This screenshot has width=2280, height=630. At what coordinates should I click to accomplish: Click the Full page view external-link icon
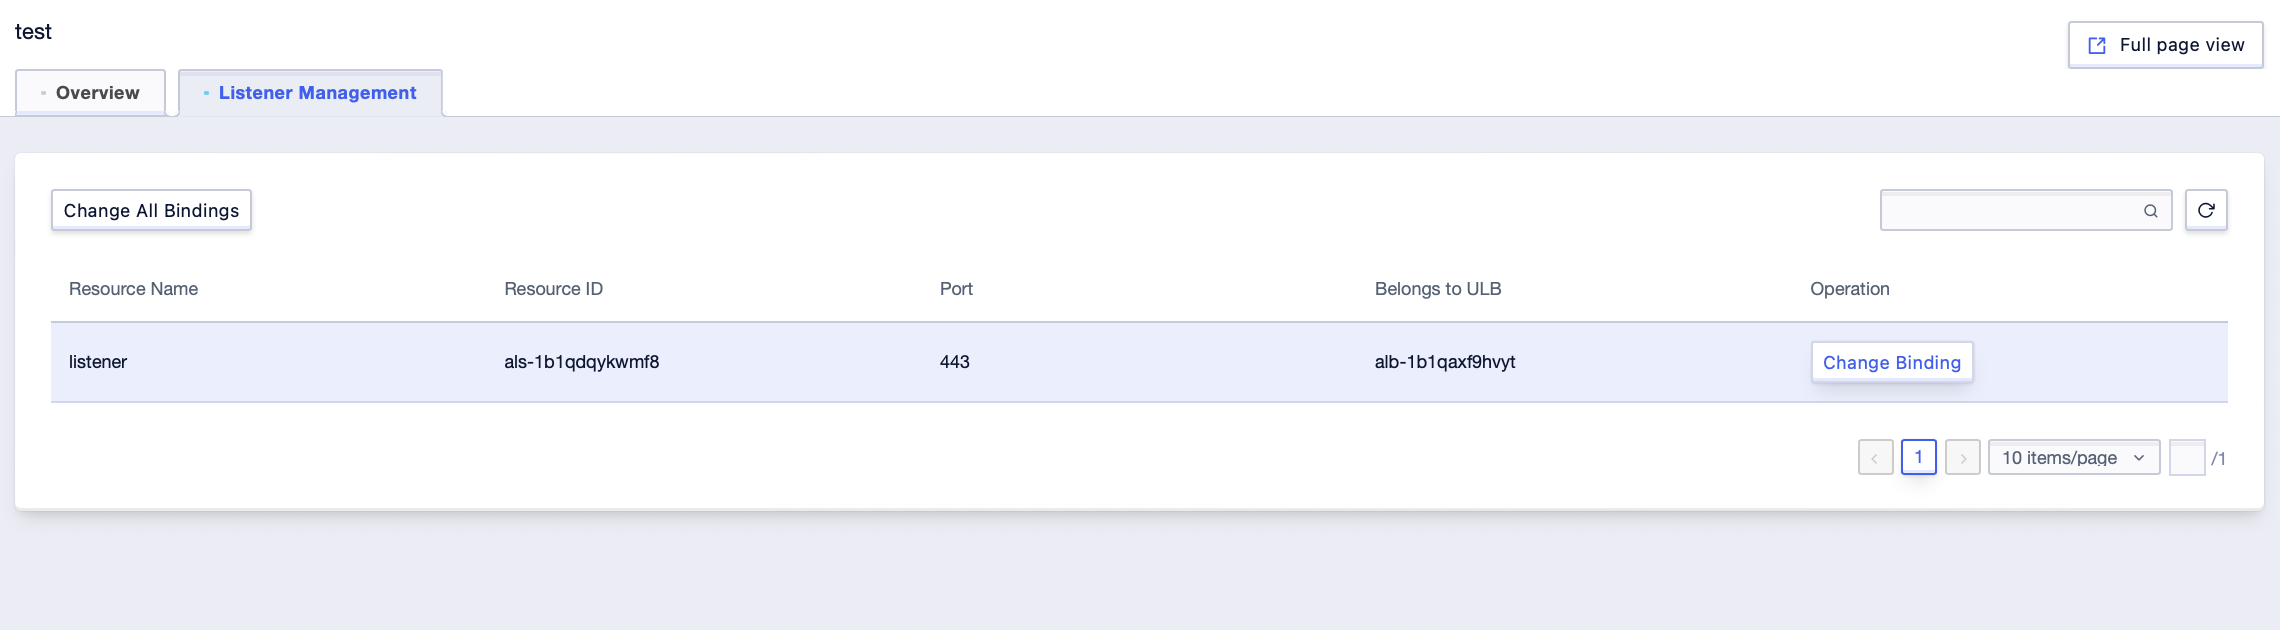click(x=2097, y=45)
